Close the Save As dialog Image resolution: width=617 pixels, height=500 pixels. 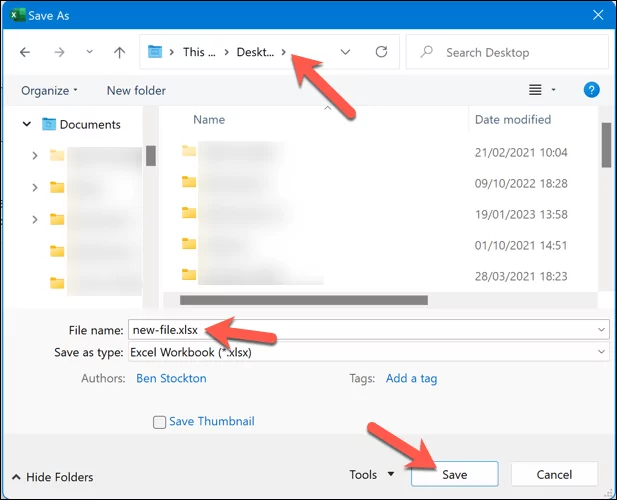[598, 15]
